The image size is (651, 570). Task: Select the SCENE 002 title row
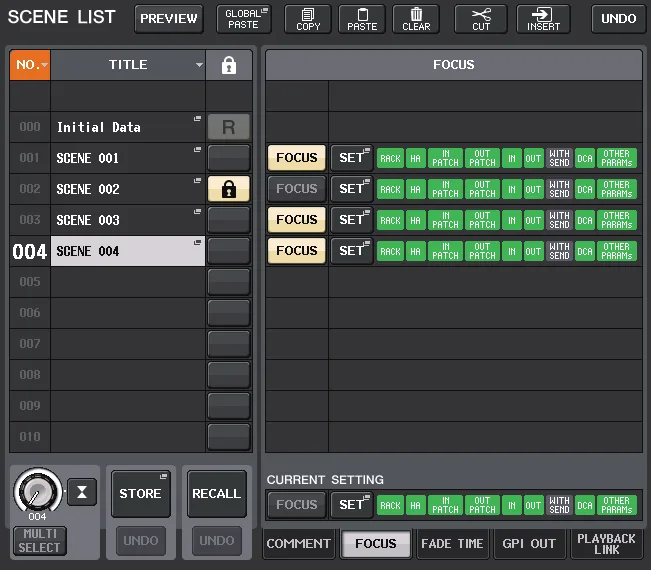pyautogui.click(x=128, y=189)
